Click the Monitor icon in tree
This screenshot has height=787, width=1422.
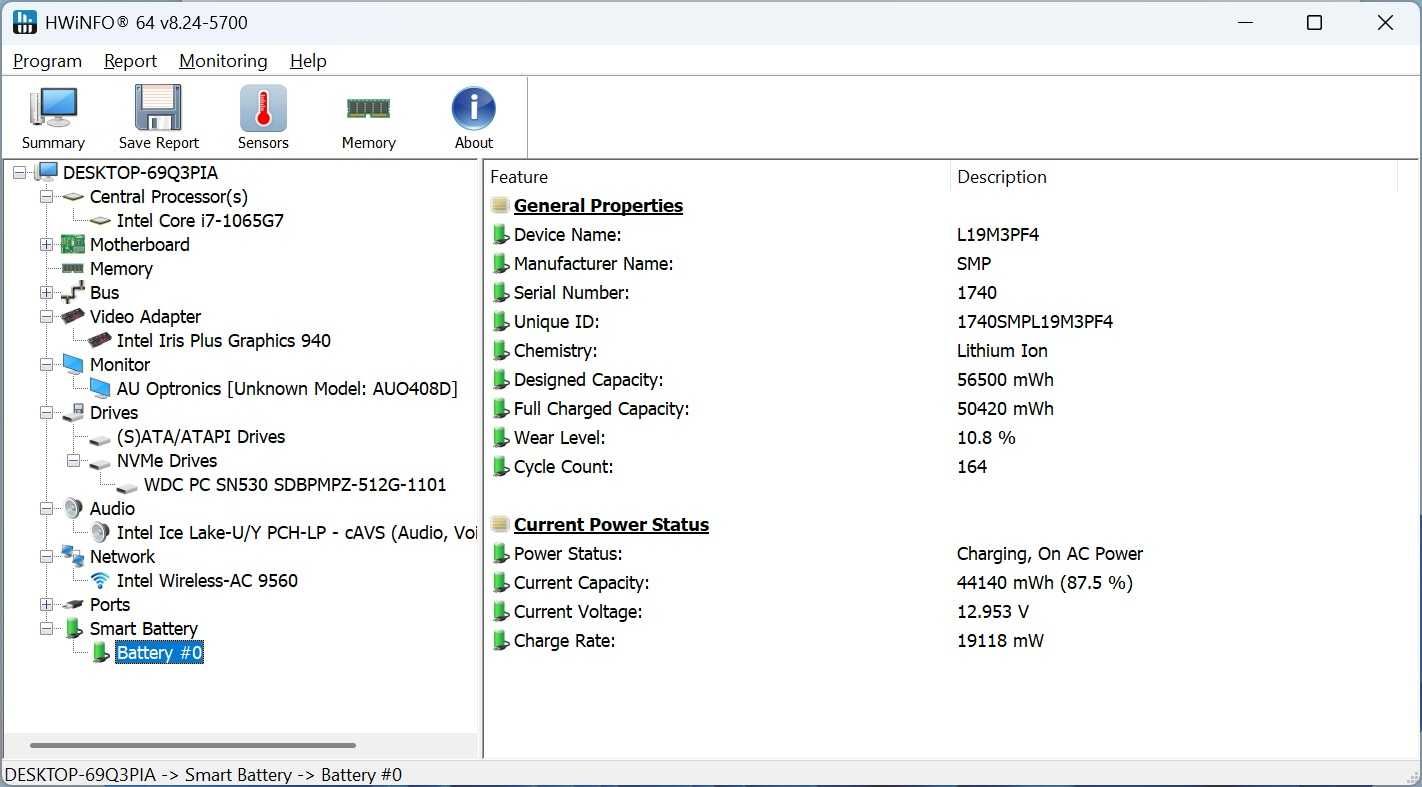click(73, 365)
